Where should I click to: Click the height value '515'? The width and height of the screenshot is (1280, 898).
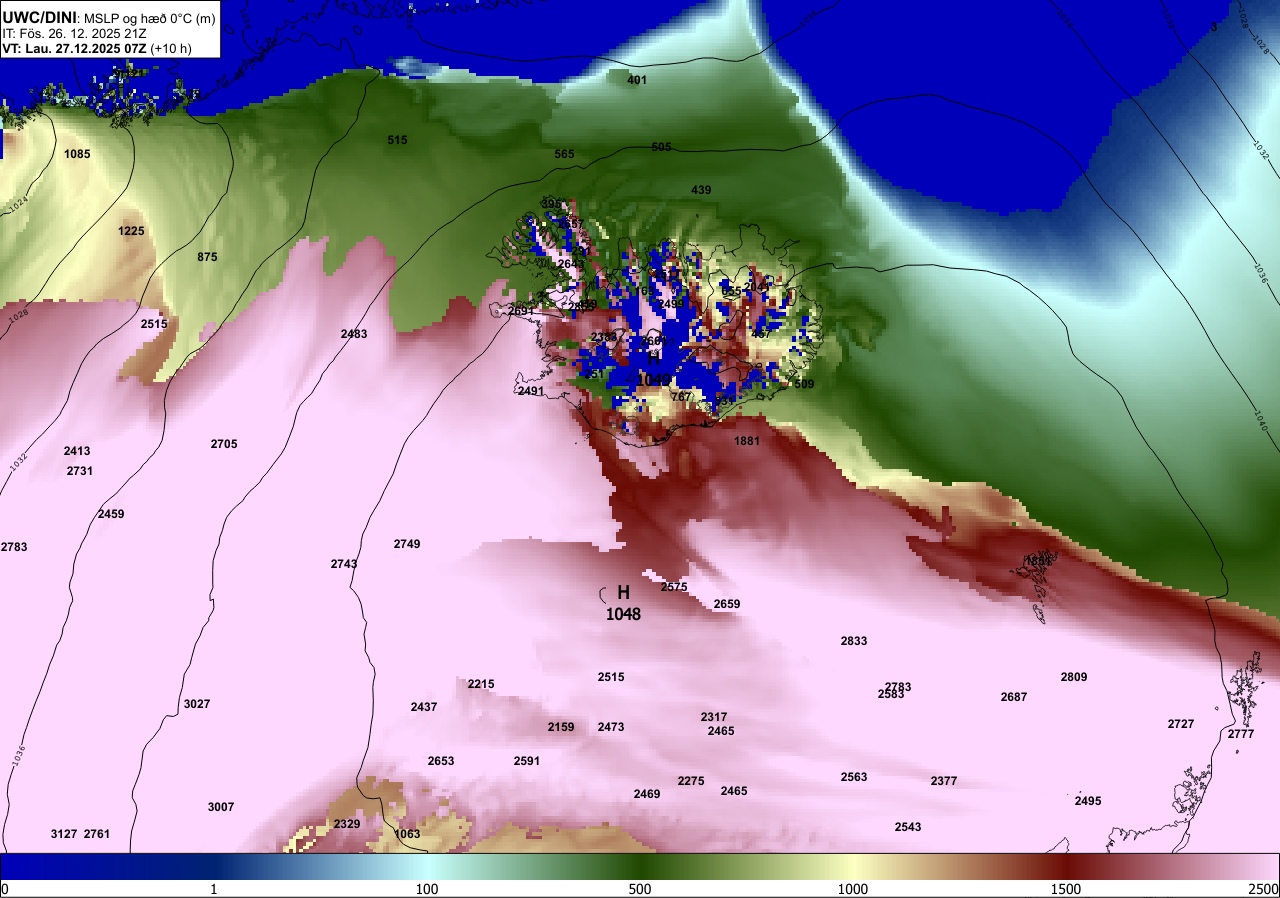coord(397,140)
